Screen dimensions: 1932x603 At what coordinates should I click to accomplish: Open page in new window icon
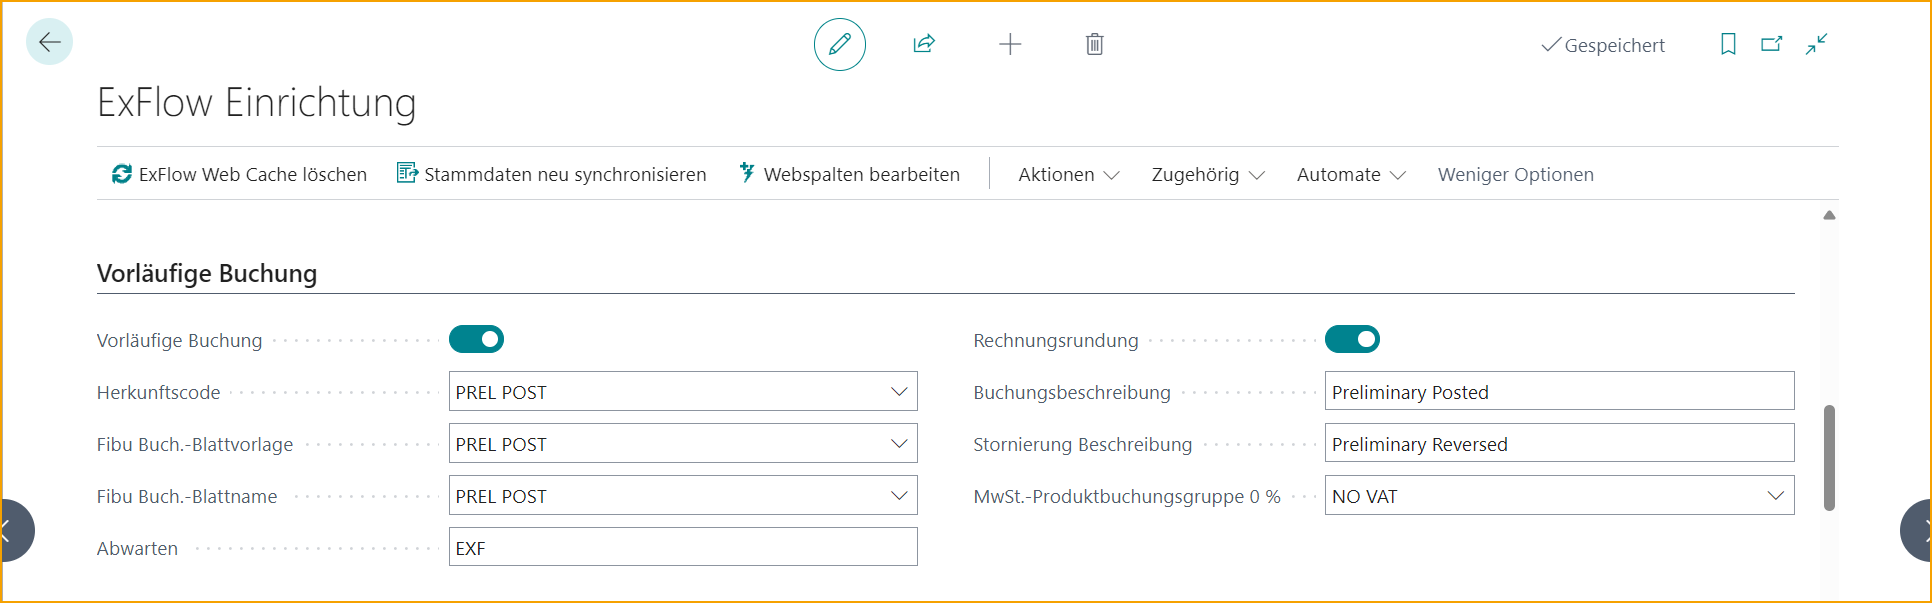coord(1772,44)
